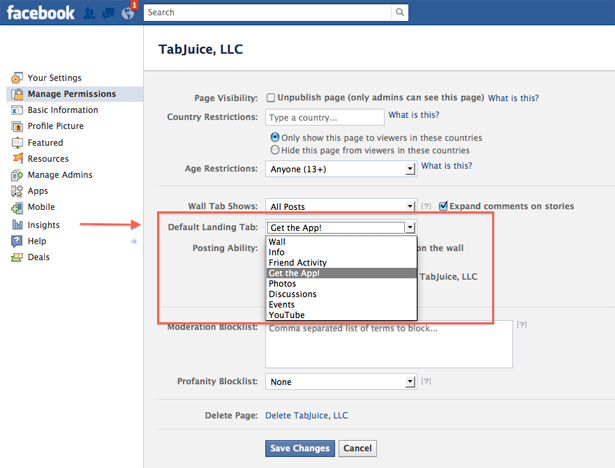Click help marker next to Wall Tab Shows
The image size is (615, 468).
tap(426, 206)
